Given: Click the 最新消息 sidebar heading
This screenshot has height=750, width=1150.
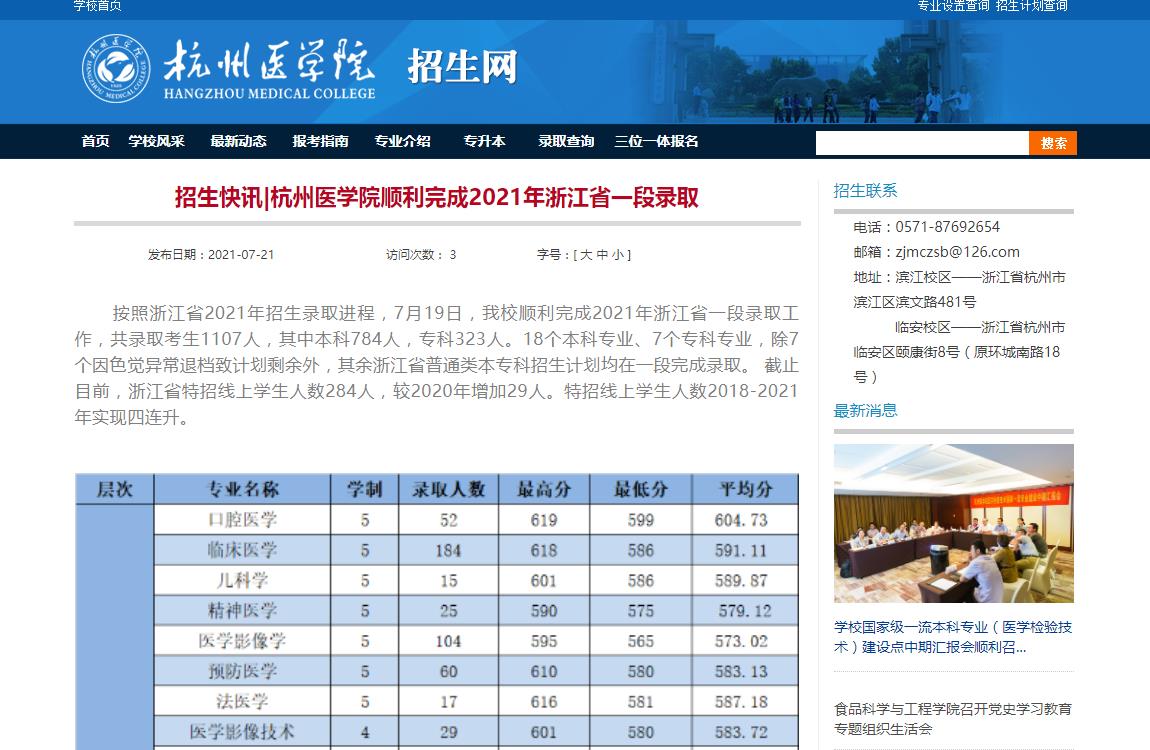Looking at the screenshot, I should click(x=865, y=411).
